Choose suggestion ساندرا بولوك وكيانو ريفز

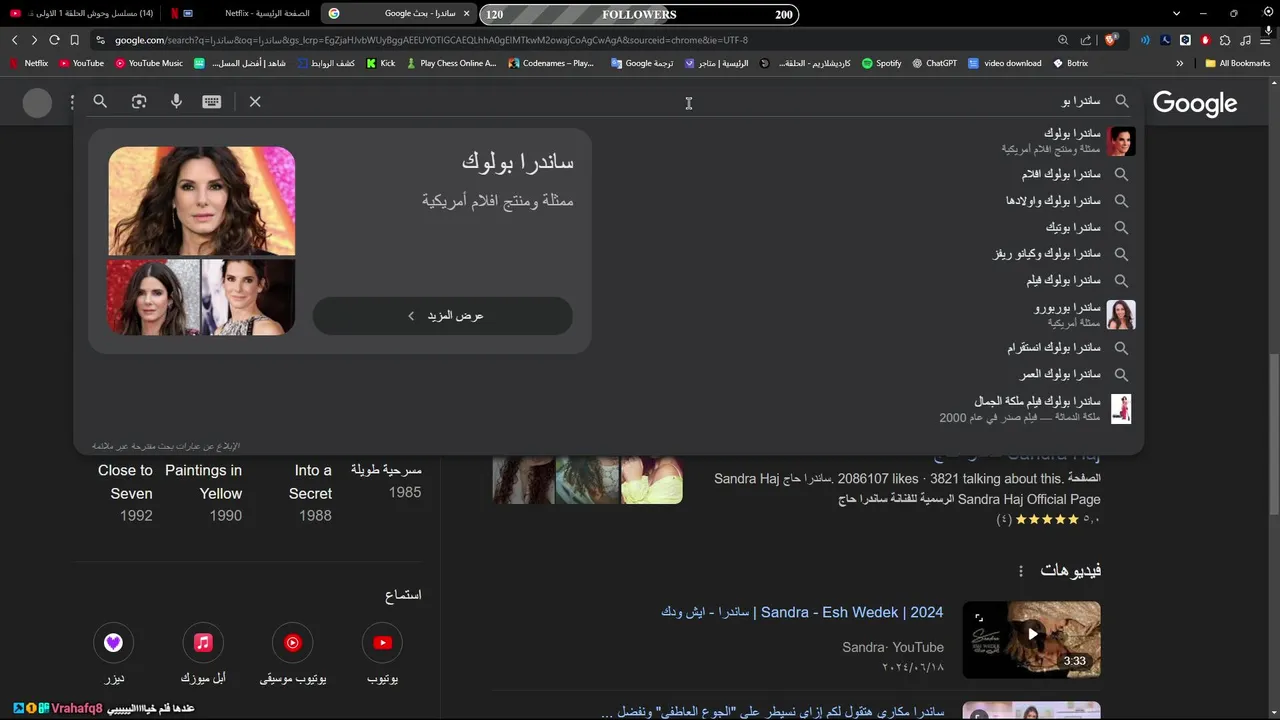(x=1060, y=254)
